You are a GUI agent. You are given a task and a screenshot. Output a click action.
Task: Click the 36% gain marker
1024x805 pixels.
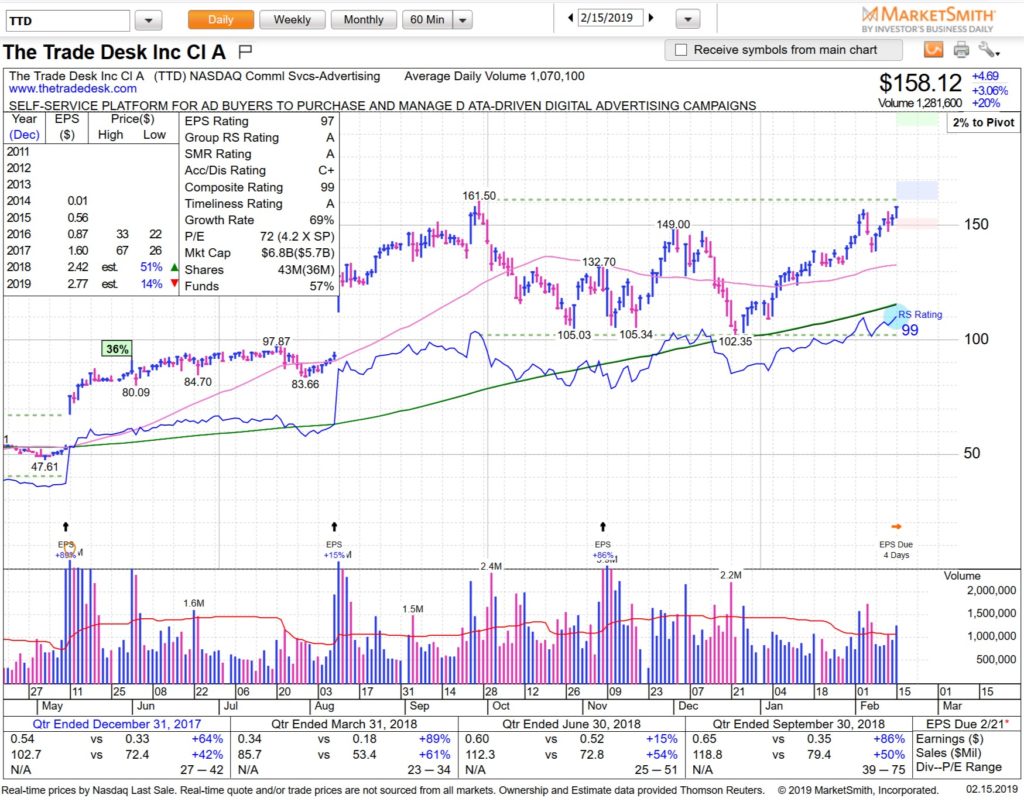[117, 349]
